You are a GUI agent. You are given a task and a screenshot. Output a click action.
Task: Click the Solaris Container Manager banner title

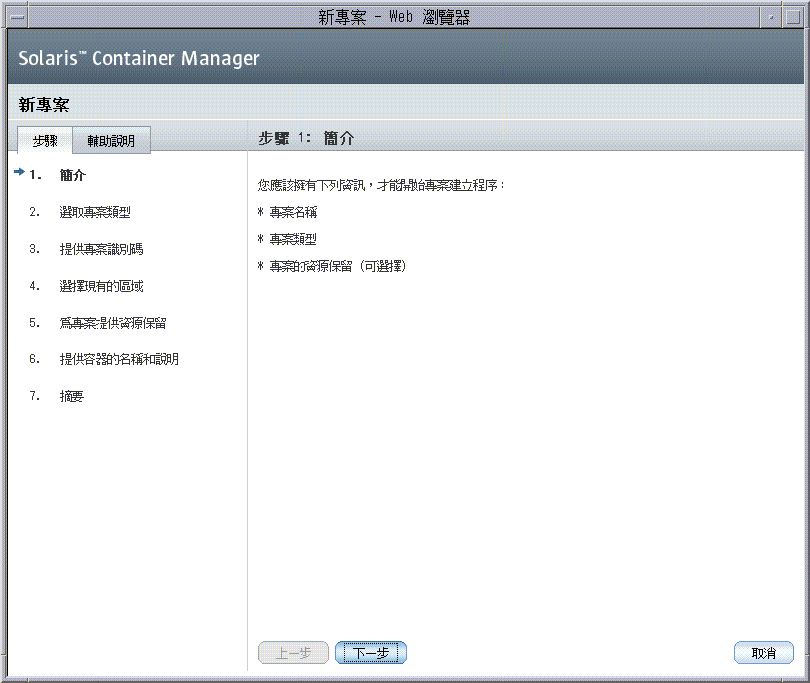click(138, 58)
